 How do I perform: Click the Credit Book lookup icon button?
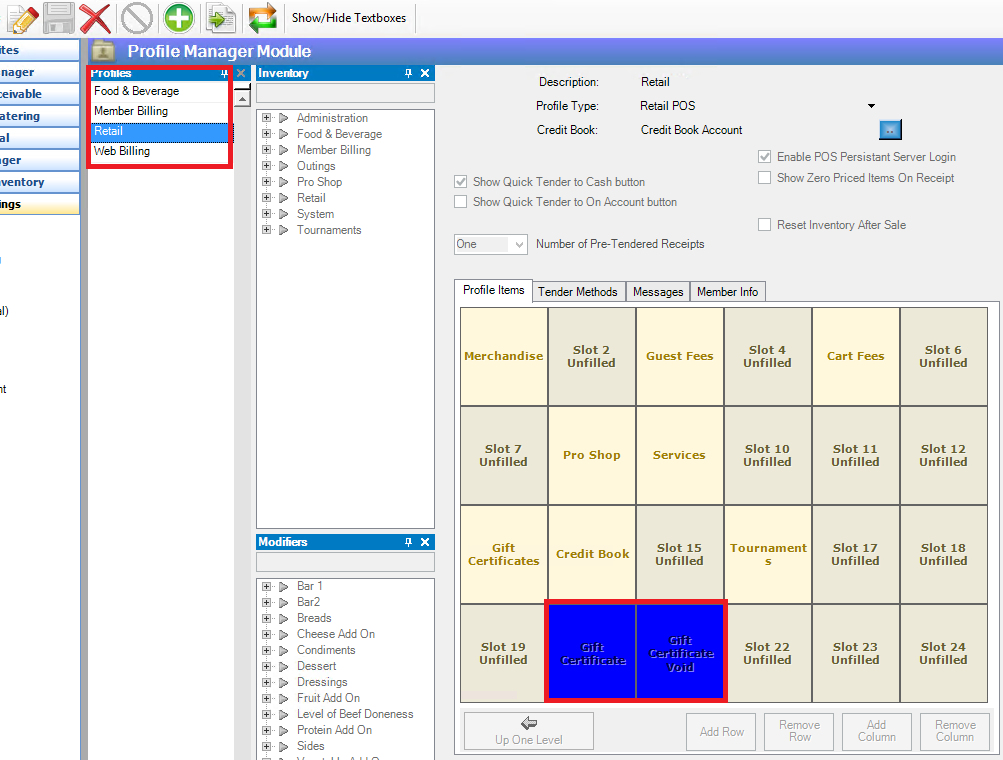[x=889, y=130]
